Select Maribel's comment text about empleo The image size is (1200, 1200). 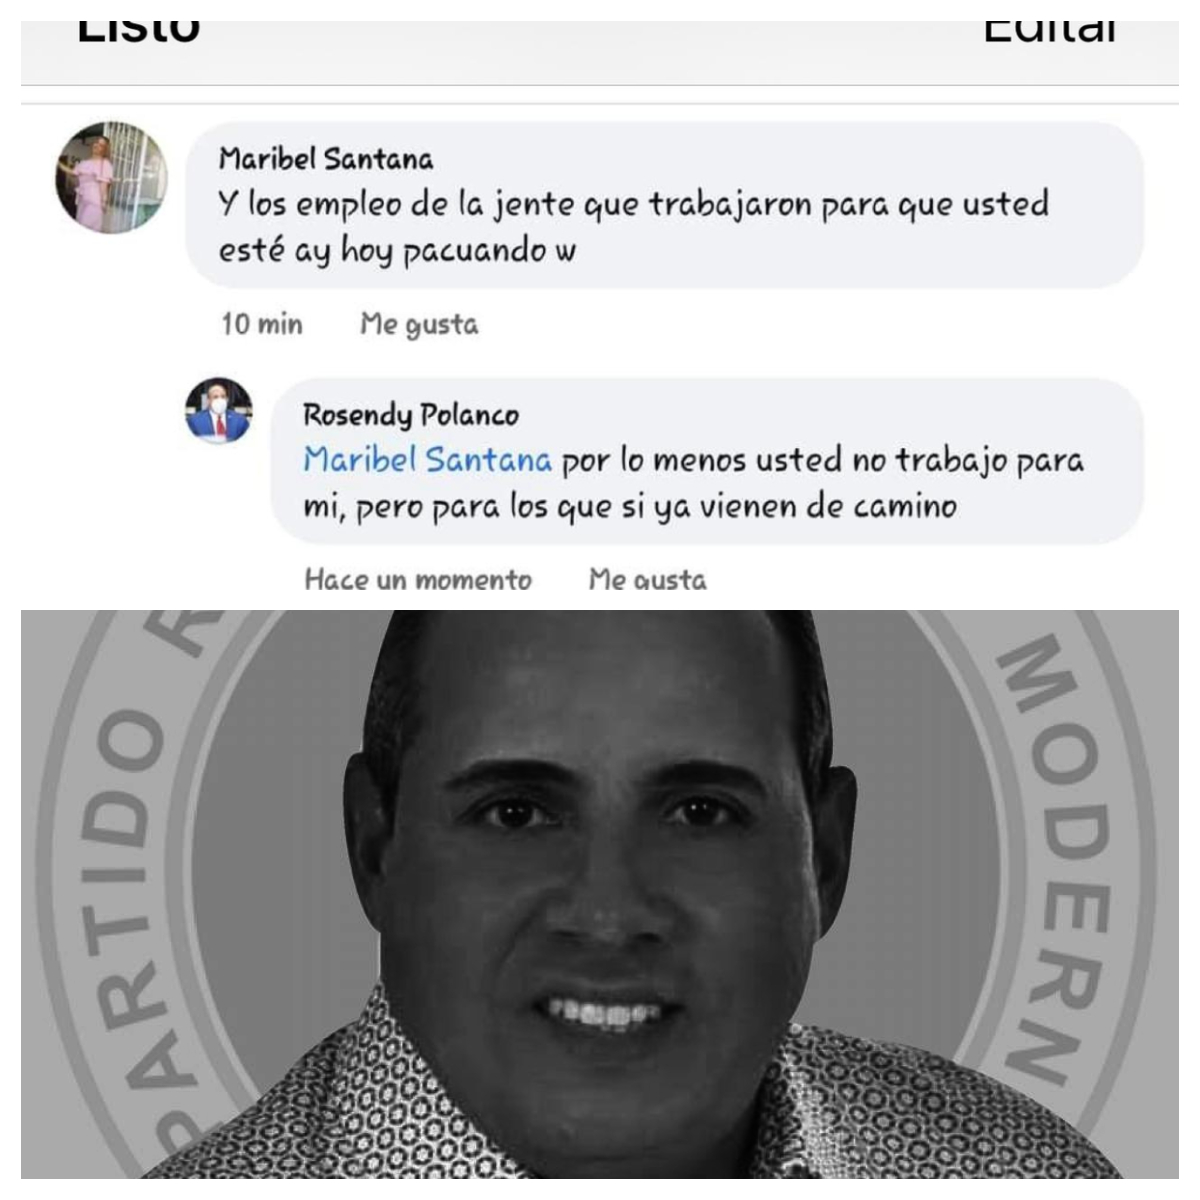point(634,227)
